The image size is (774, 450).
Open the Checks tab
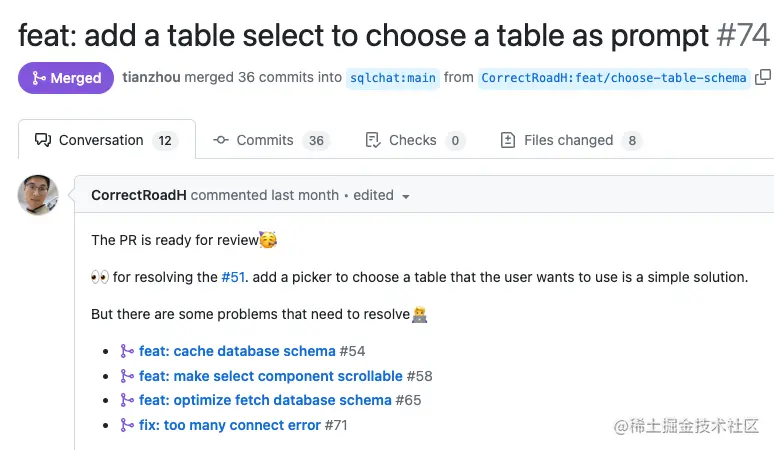(x=412, y=140)
